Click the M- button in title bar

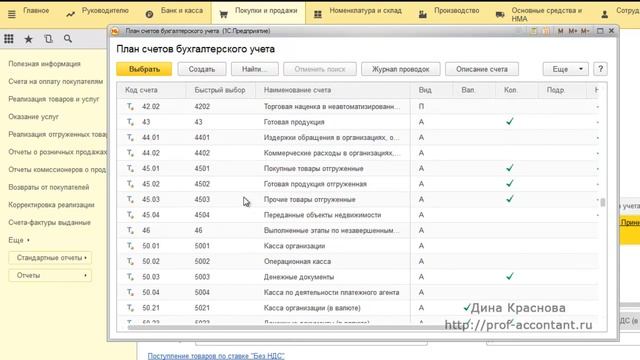(x=584, y=31)
